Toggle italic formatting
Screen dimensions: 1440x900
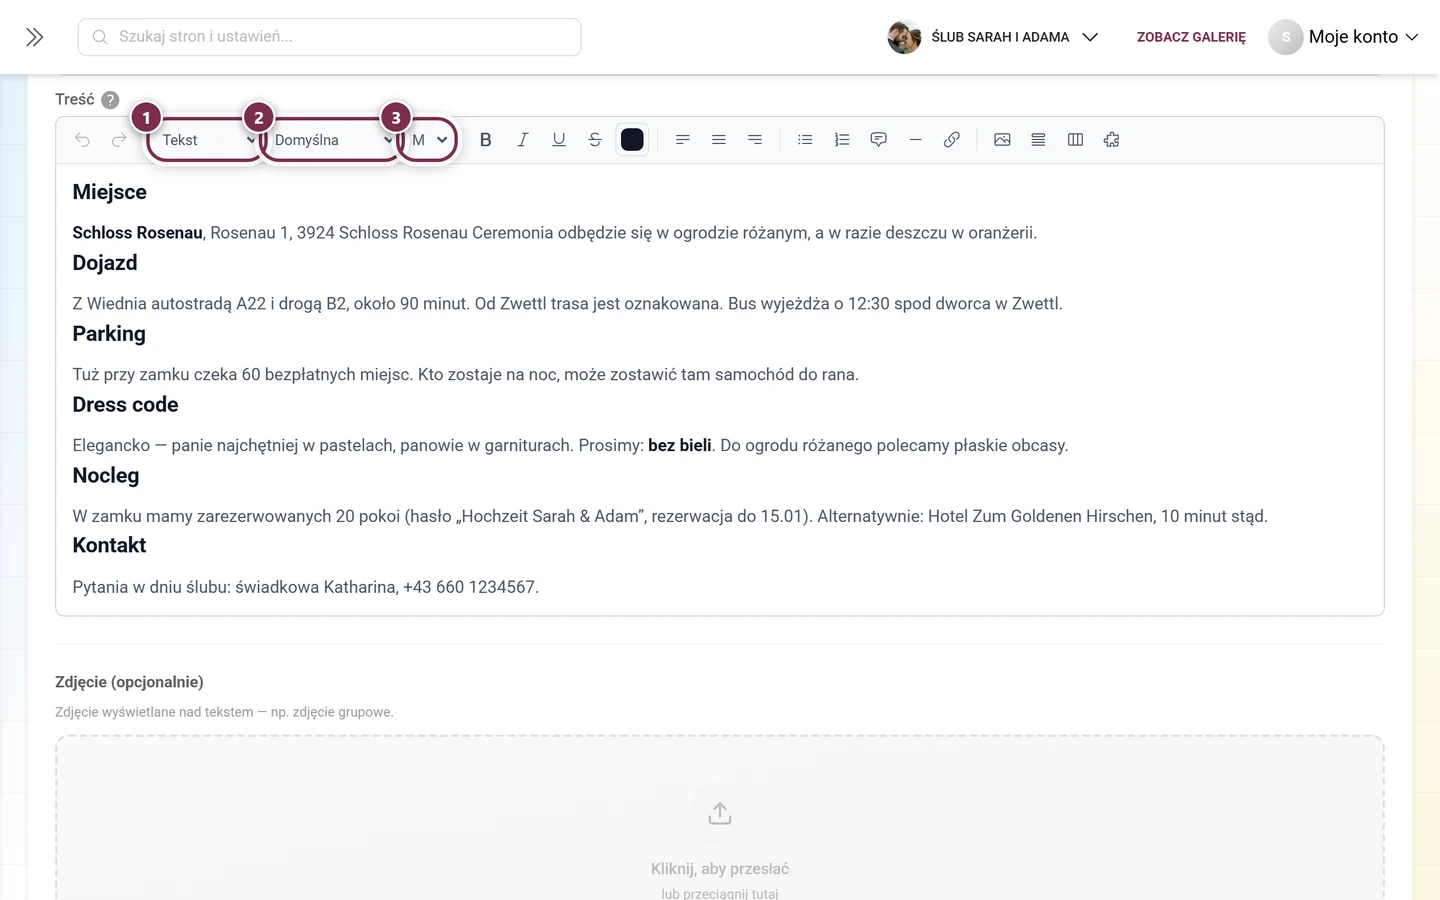tap(522, 140)
